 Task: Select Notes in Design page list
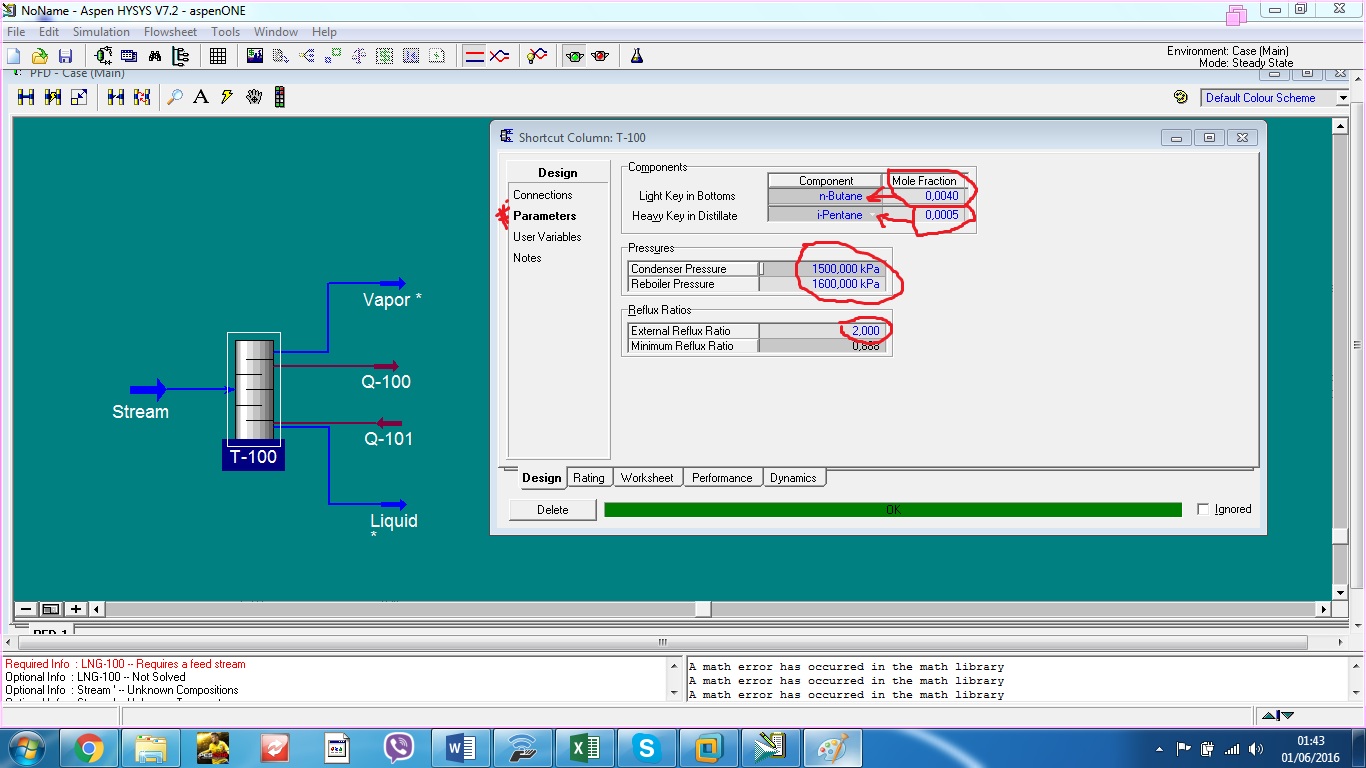pos(527,258)
